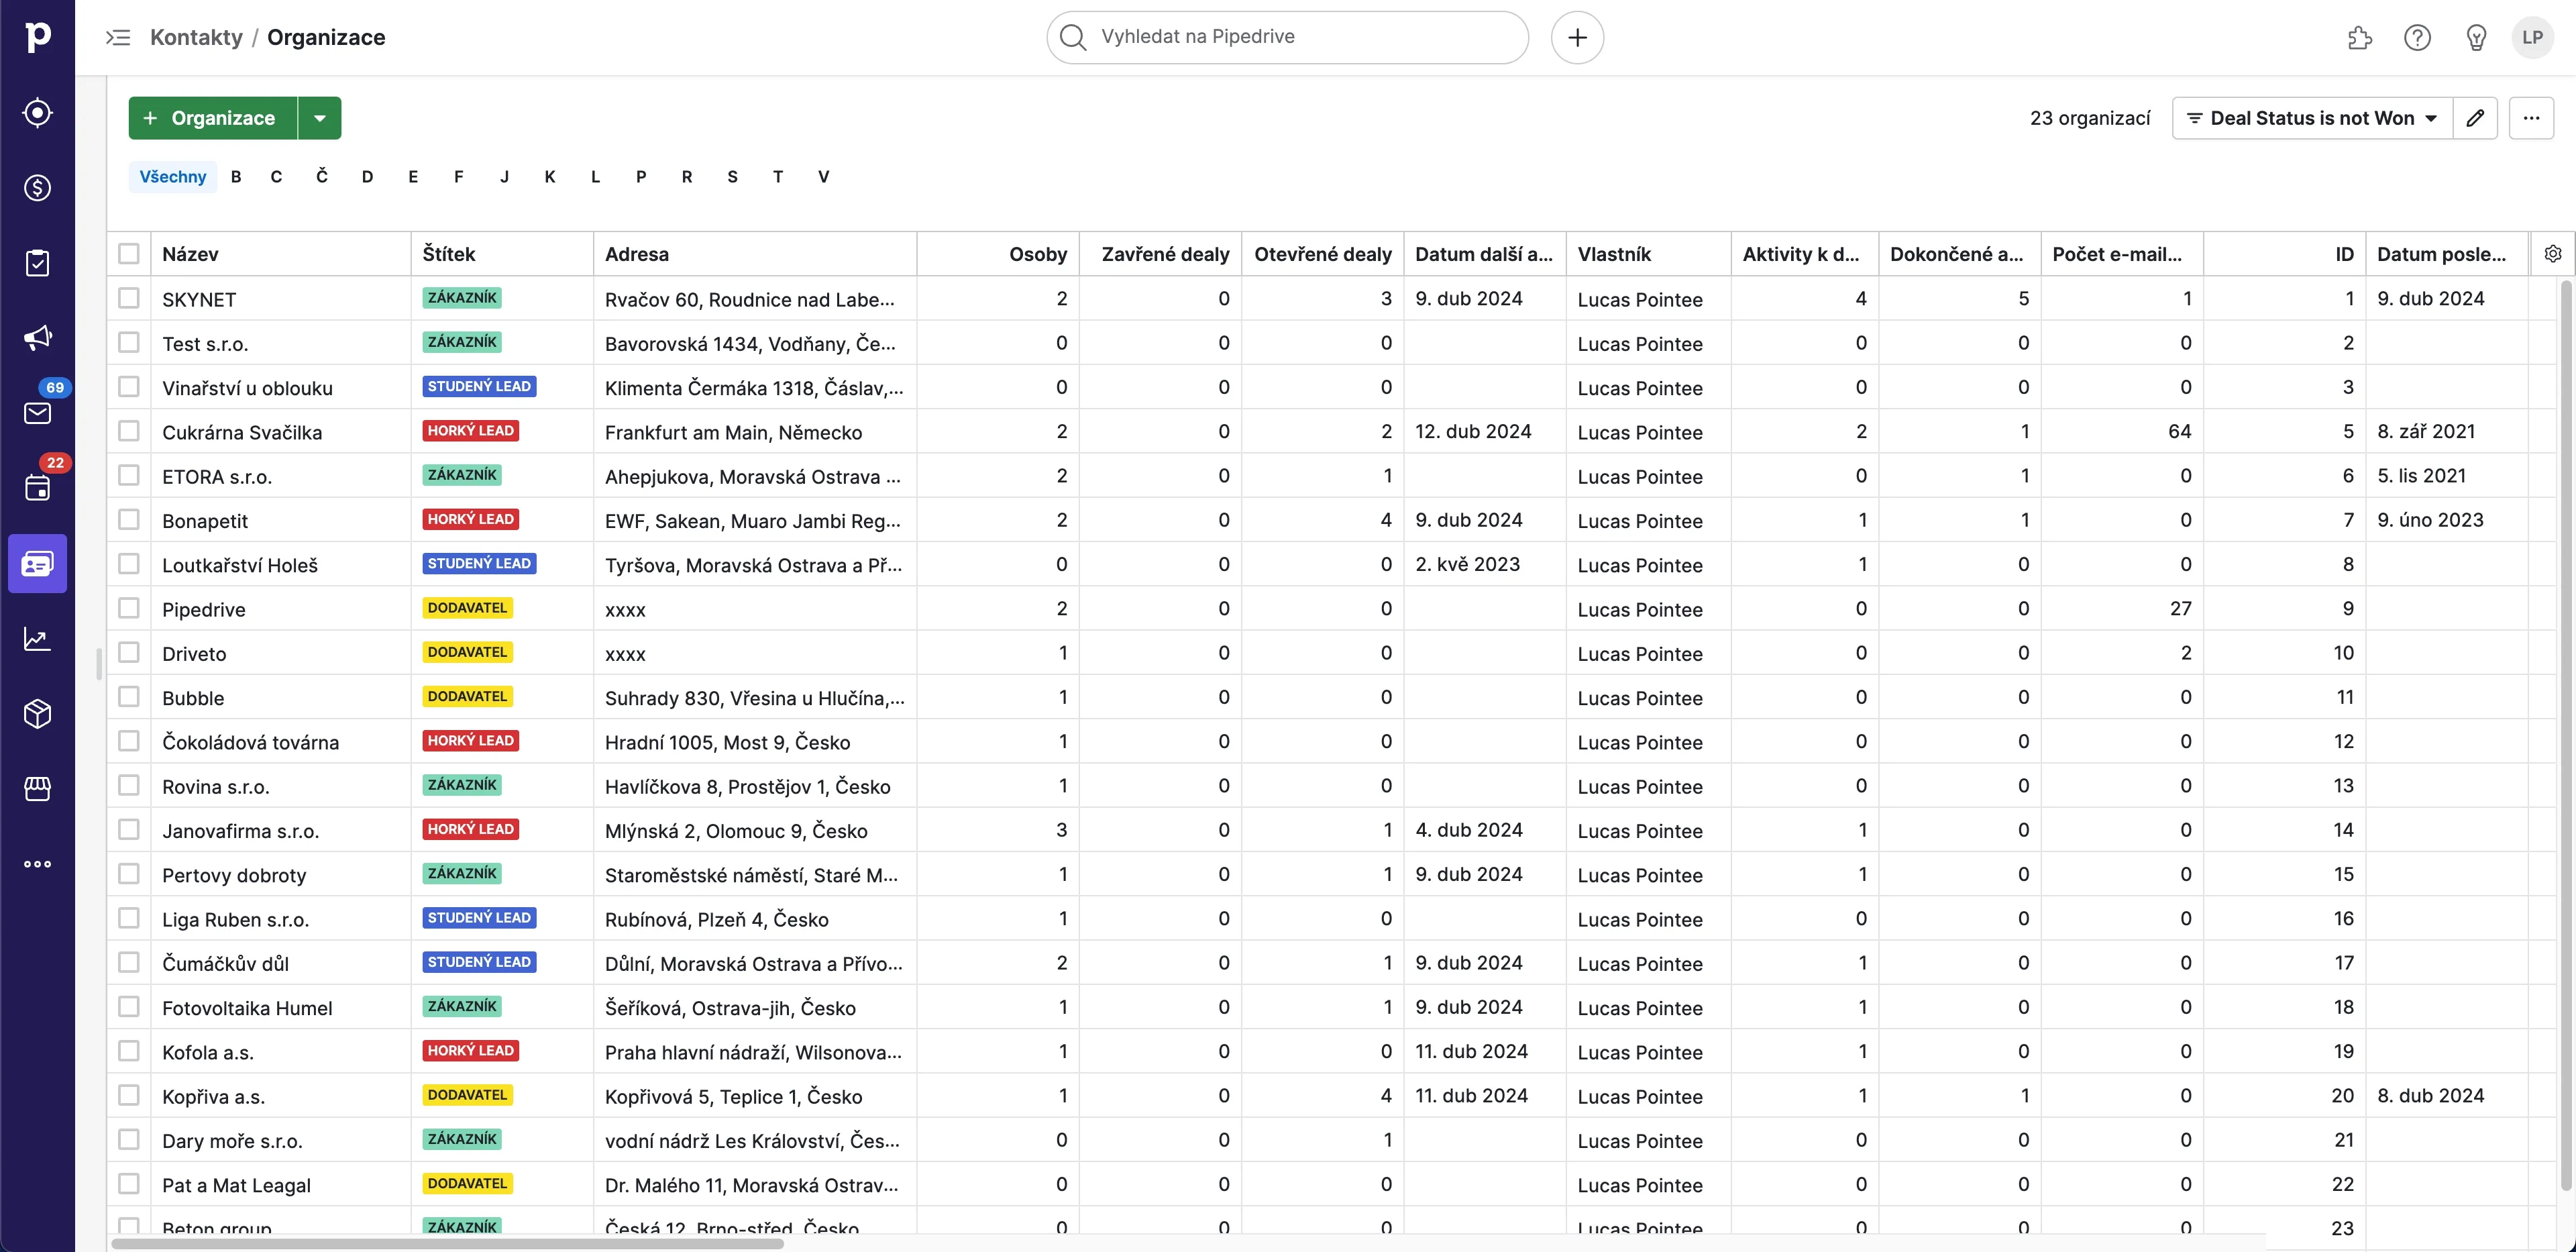Click the Vyhledat na Pipedrive search field

1286,37
